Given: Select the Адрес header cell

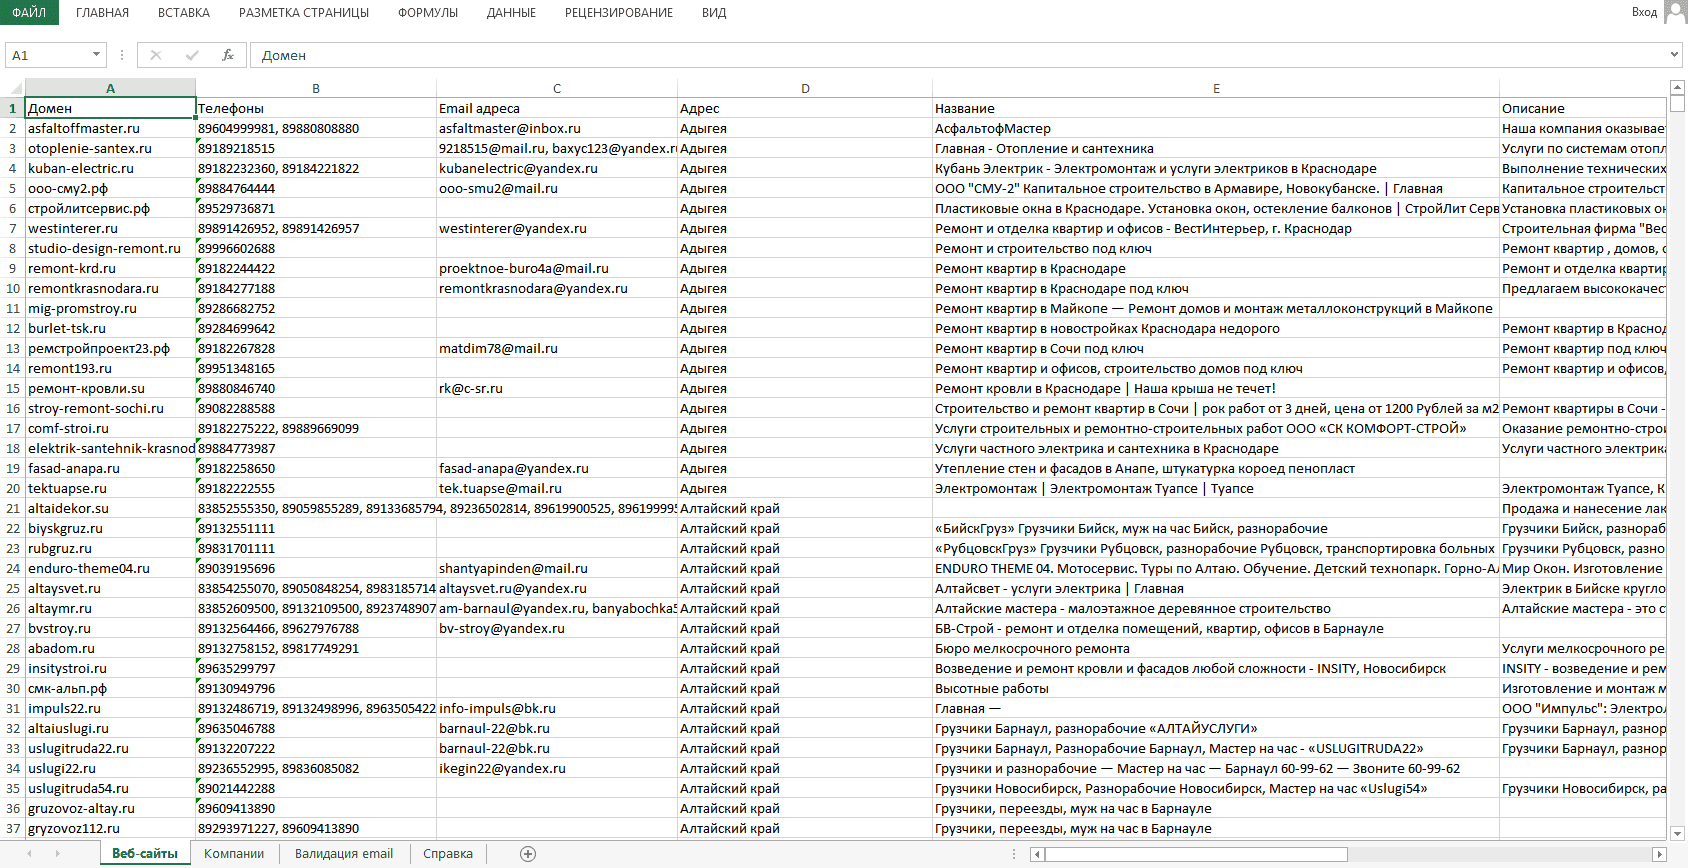Looking at the screenshot, I should click(805, 108).
